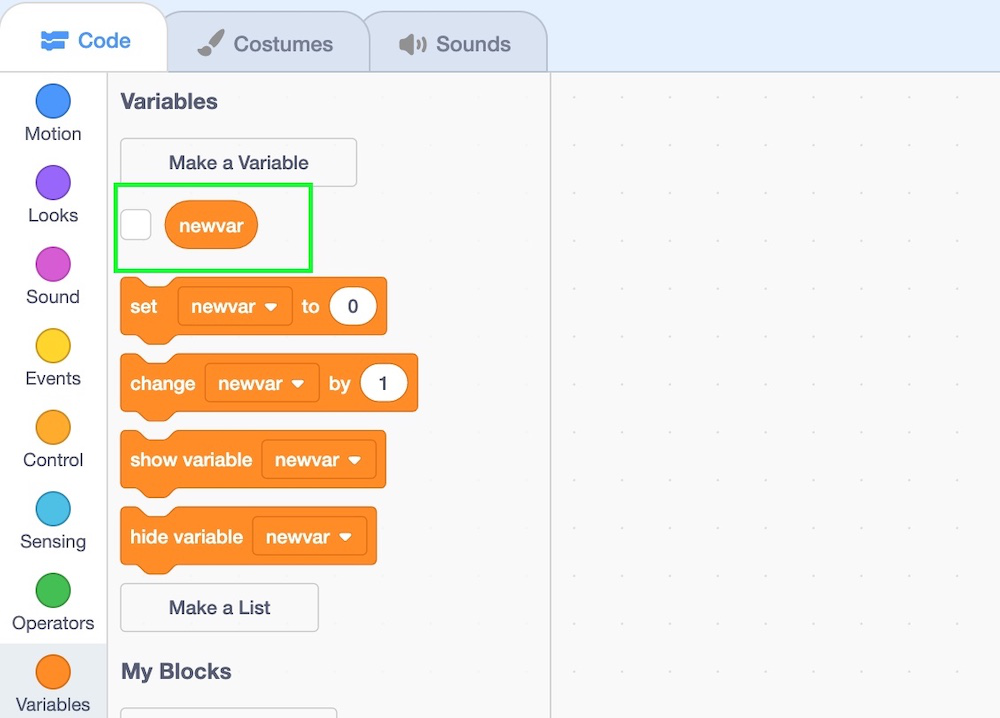Open the Motion block category
This screenshot has height=718, width=1000.
[53, 114]
